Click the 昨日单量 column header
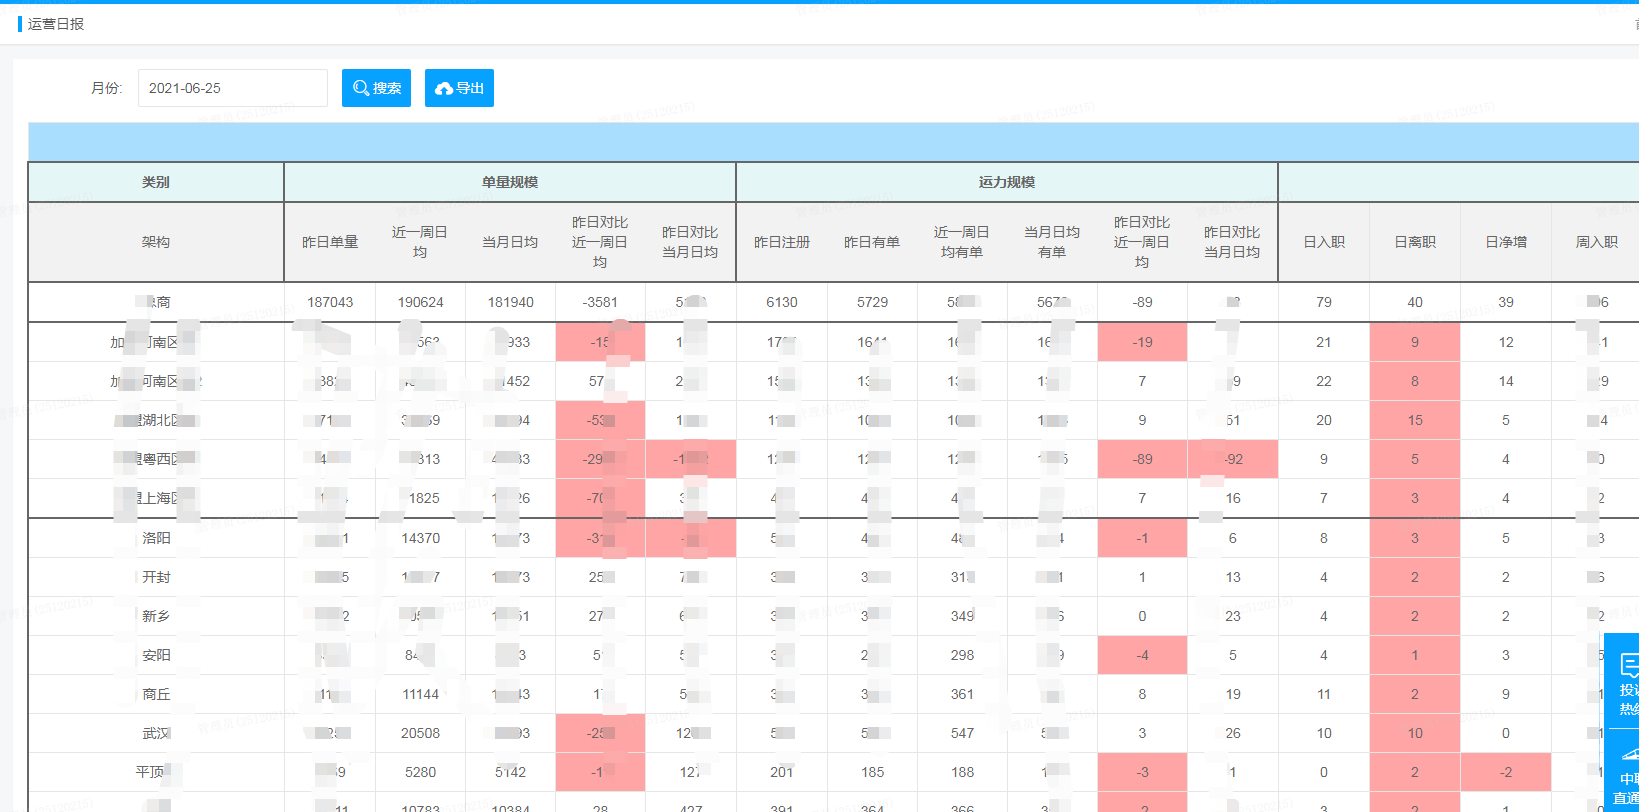Viewport: 1639px width, 812px height. [330, 242]
